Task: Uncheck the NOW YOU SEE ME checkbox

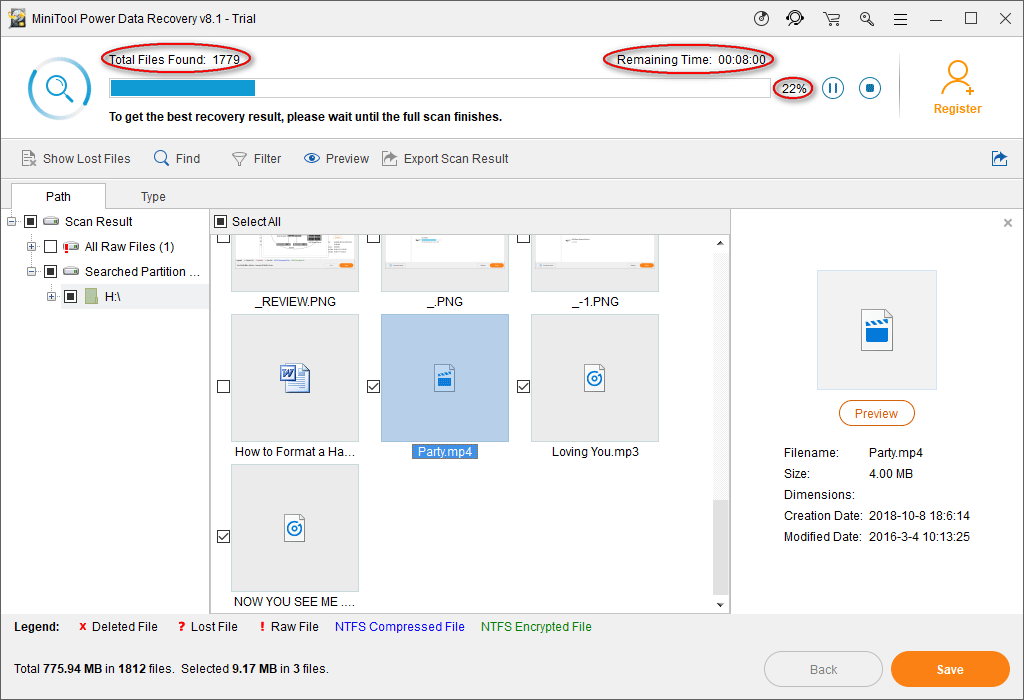Action: point(223,536)
